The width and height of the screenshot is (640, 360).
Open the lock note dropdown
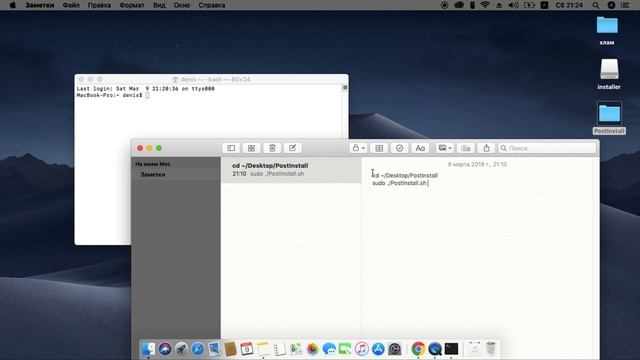point(358,148)
